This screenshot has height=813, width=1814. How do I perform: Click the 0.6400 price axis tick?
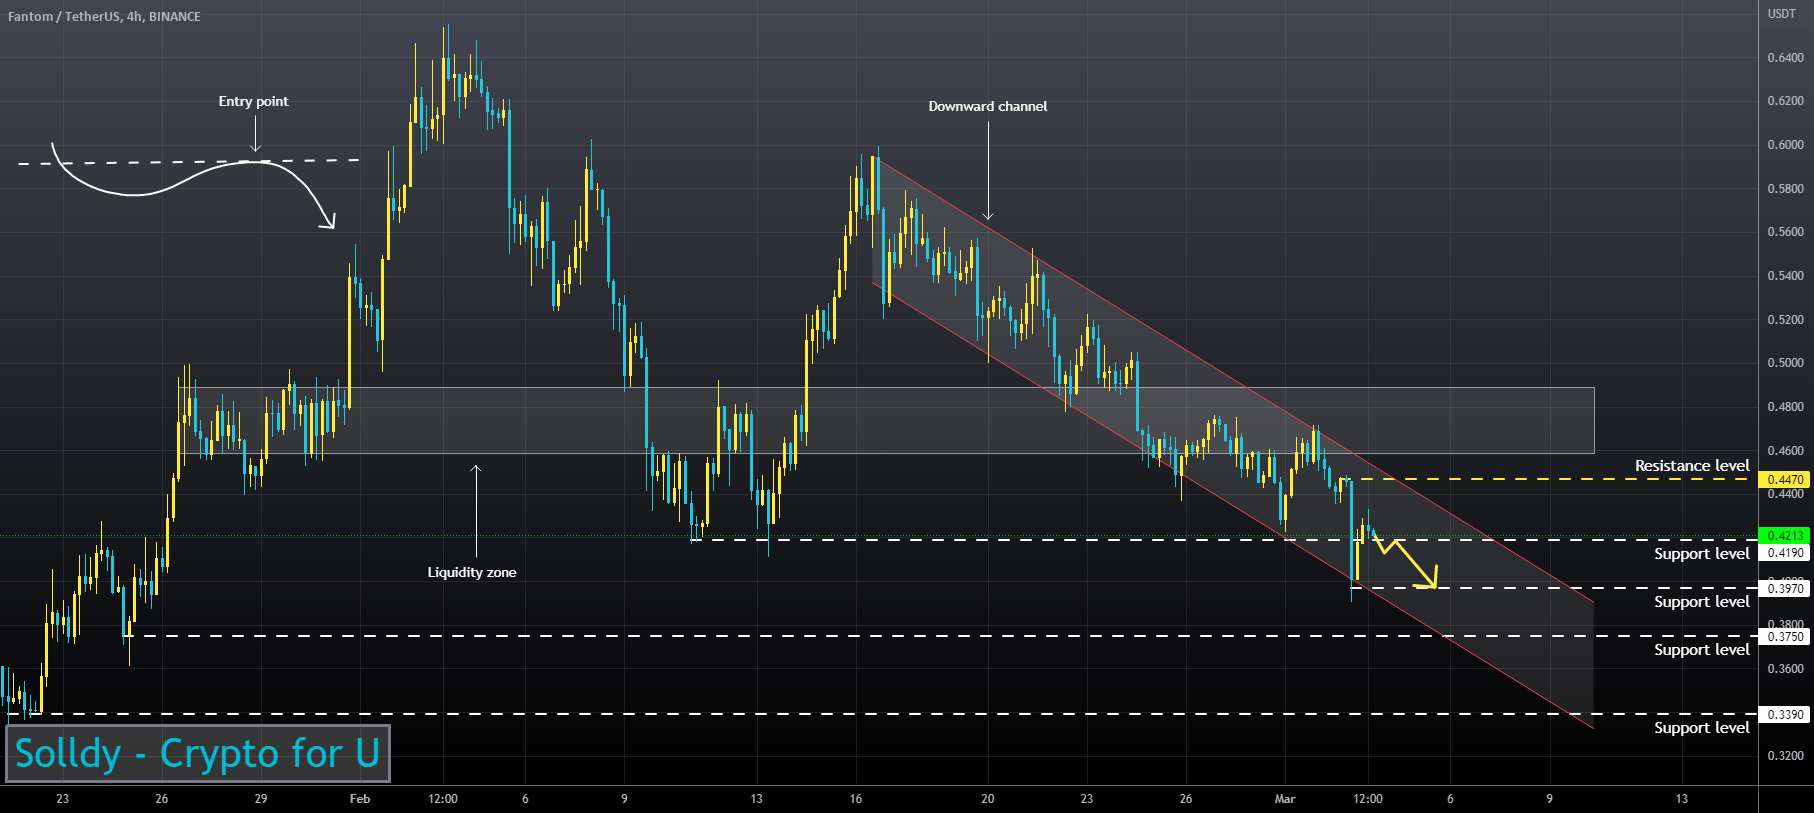[1785, 58]
